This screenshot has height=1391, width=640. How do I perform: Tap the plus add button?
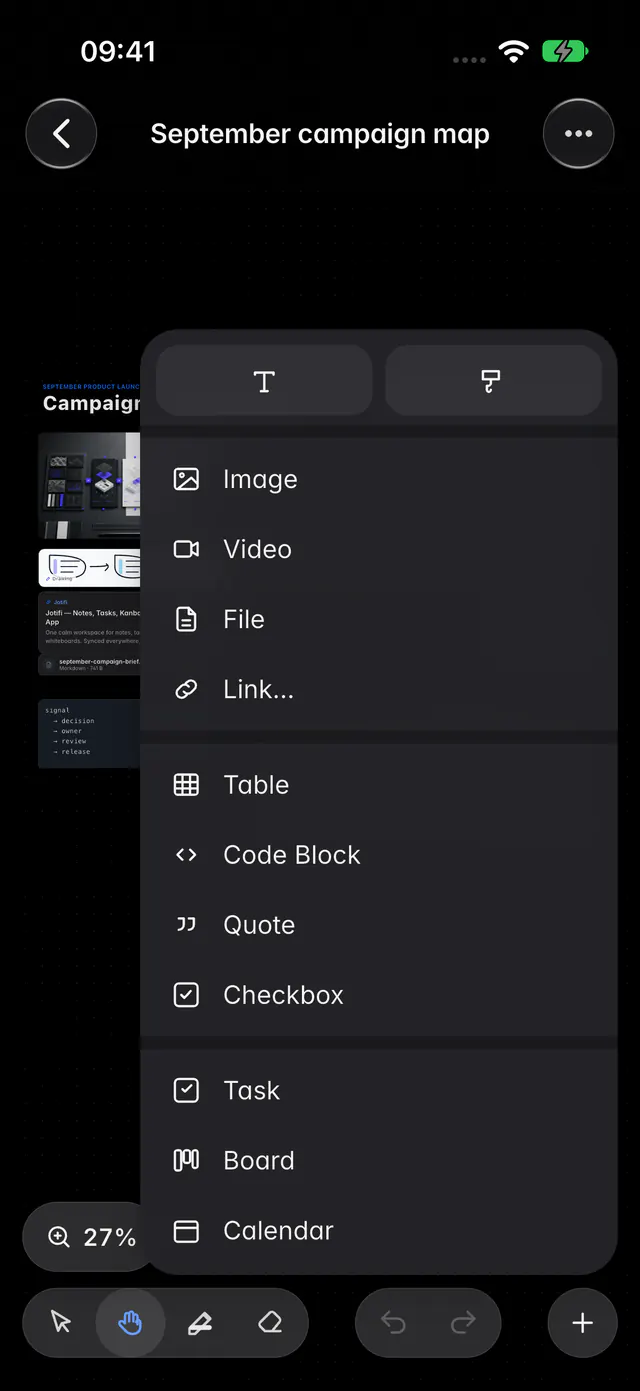(x=582, y=1323)
